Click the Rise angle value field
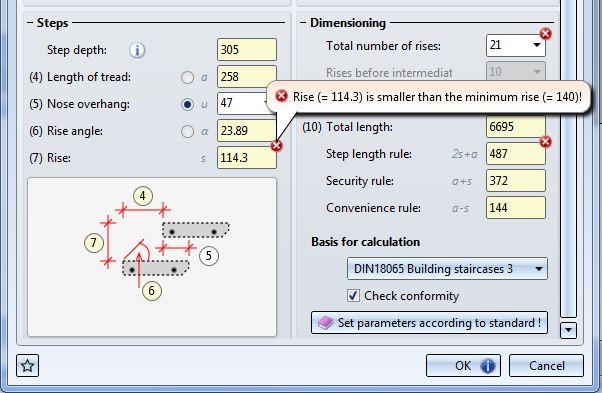The width and height of the screenshot is (602, 393). (x=247, y=130)
